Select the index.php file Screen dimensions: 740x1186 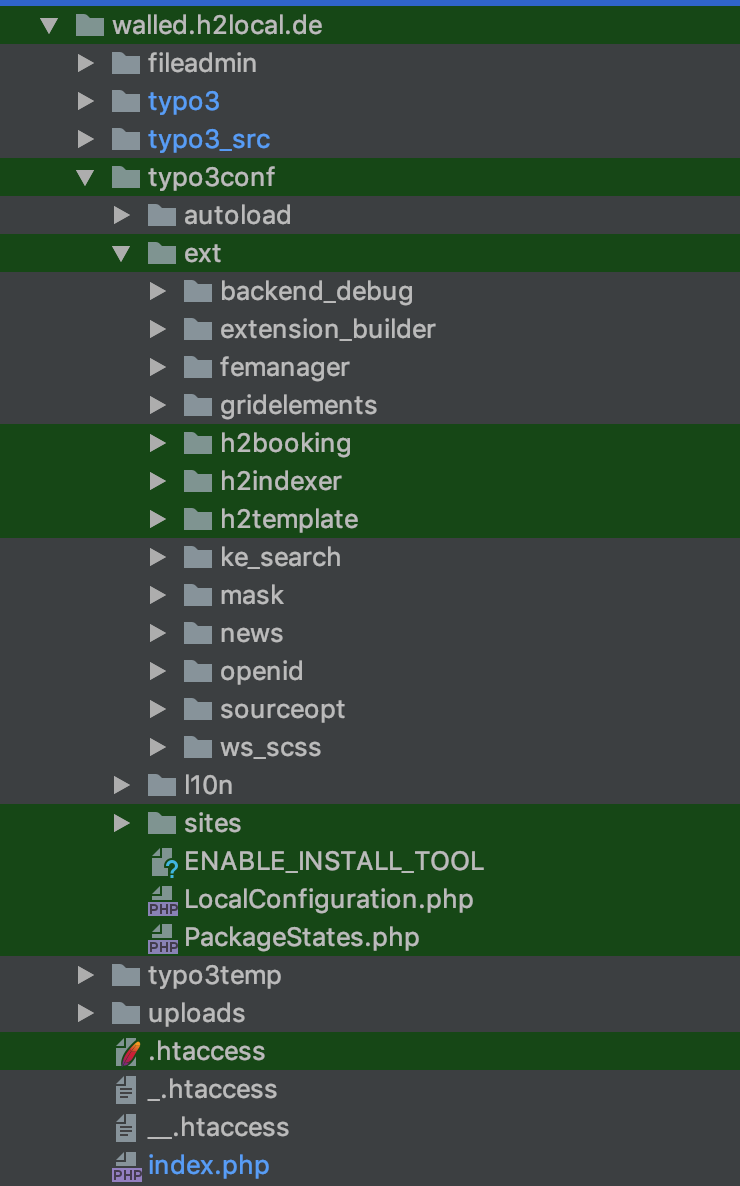pos(208,1165)
